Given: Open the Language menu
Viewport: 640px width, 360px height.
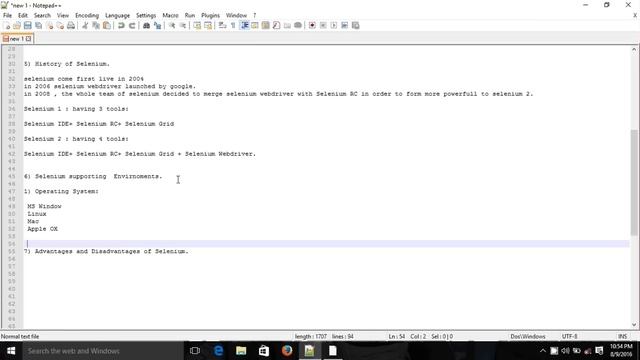Looking at the screenshot, I should pos(118,16).
